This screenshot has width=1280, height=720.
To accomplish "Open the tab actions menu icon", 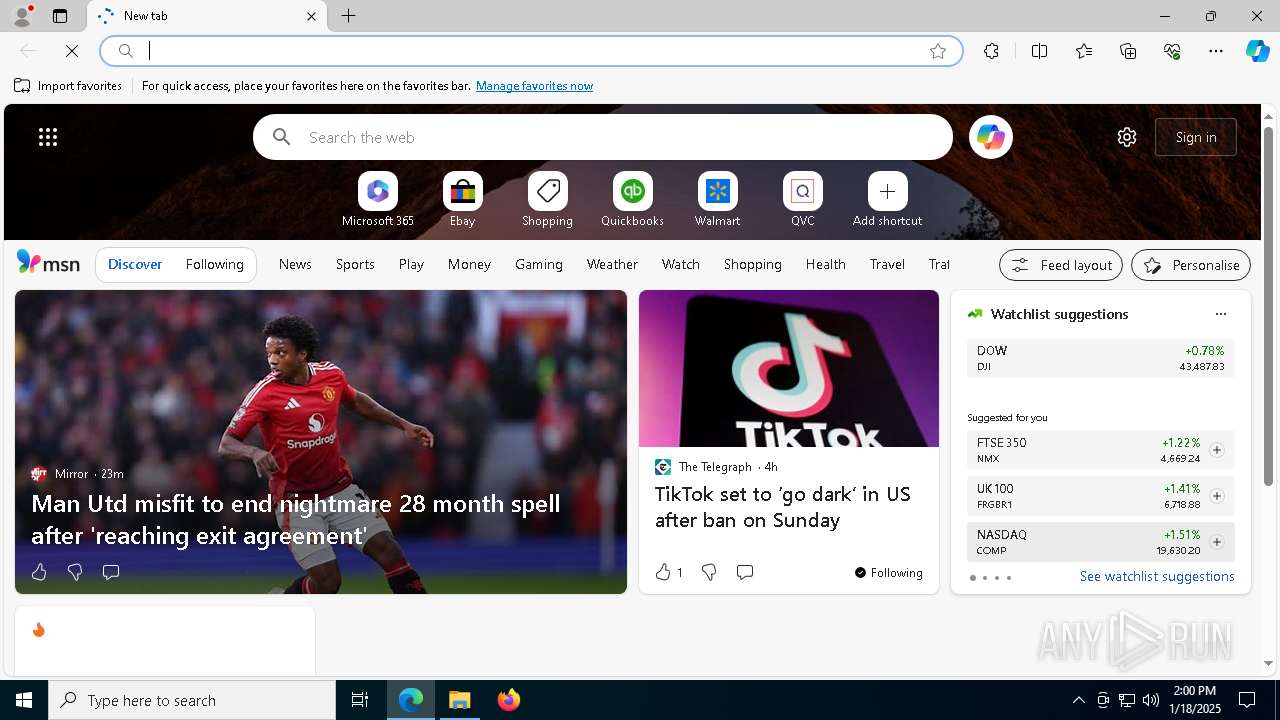I will tap(60, 16).
